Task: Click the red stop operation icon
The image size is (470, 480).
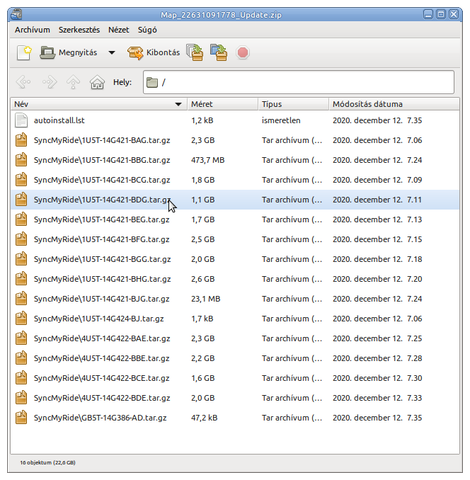Action: point(243,53)
